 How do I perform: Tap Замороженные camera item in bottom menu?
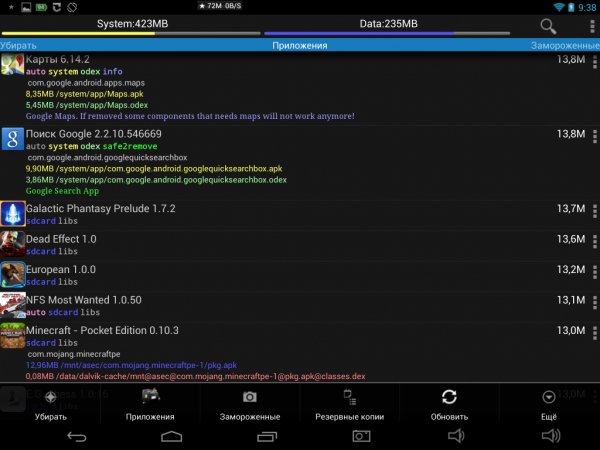249,404
